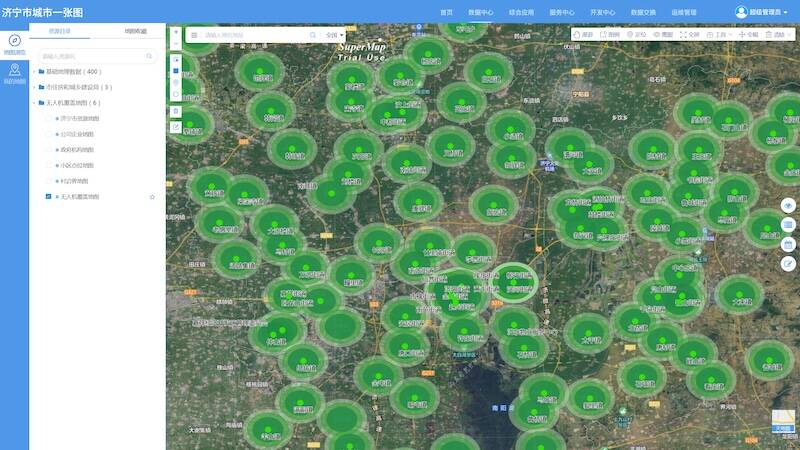Click the 济宁市城市一张图 title
Viewport: 800px width, 450px height.
click(x=42, y=12)
